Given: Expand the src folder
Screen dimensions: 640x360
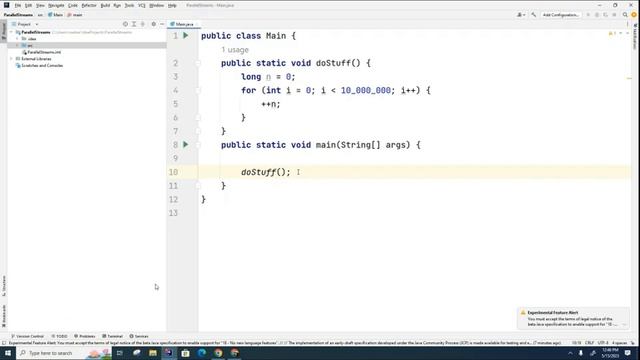Looking at the screenshot, I should click(18, 45).
